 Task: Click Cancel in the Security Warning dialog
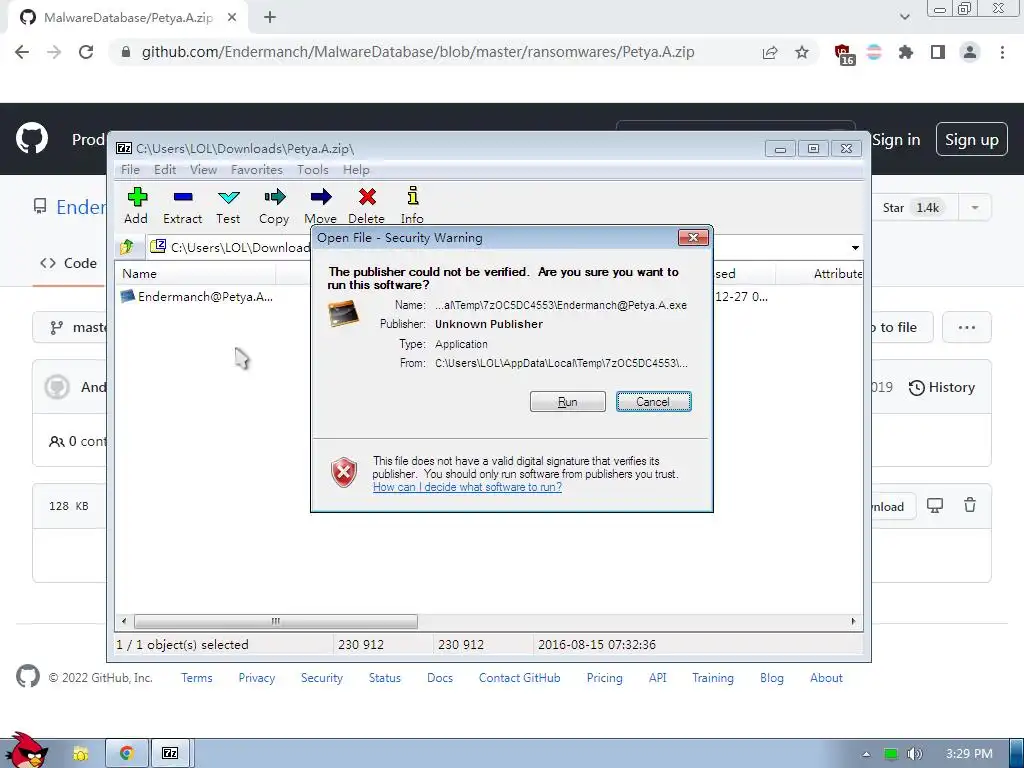(x=653, y=402)
